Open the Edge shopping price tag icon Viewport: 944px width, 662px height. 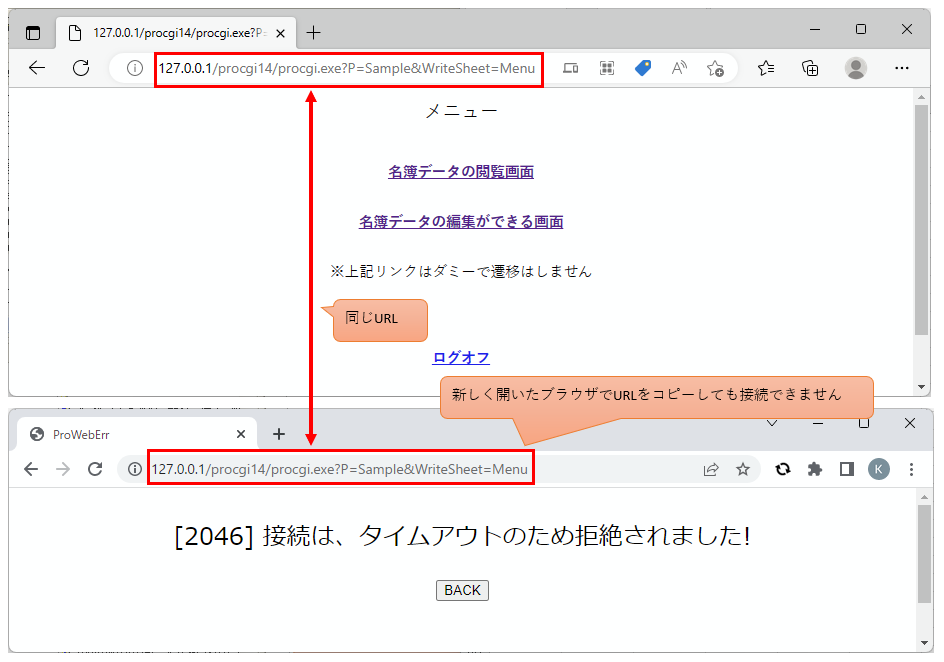pos(643,68)
